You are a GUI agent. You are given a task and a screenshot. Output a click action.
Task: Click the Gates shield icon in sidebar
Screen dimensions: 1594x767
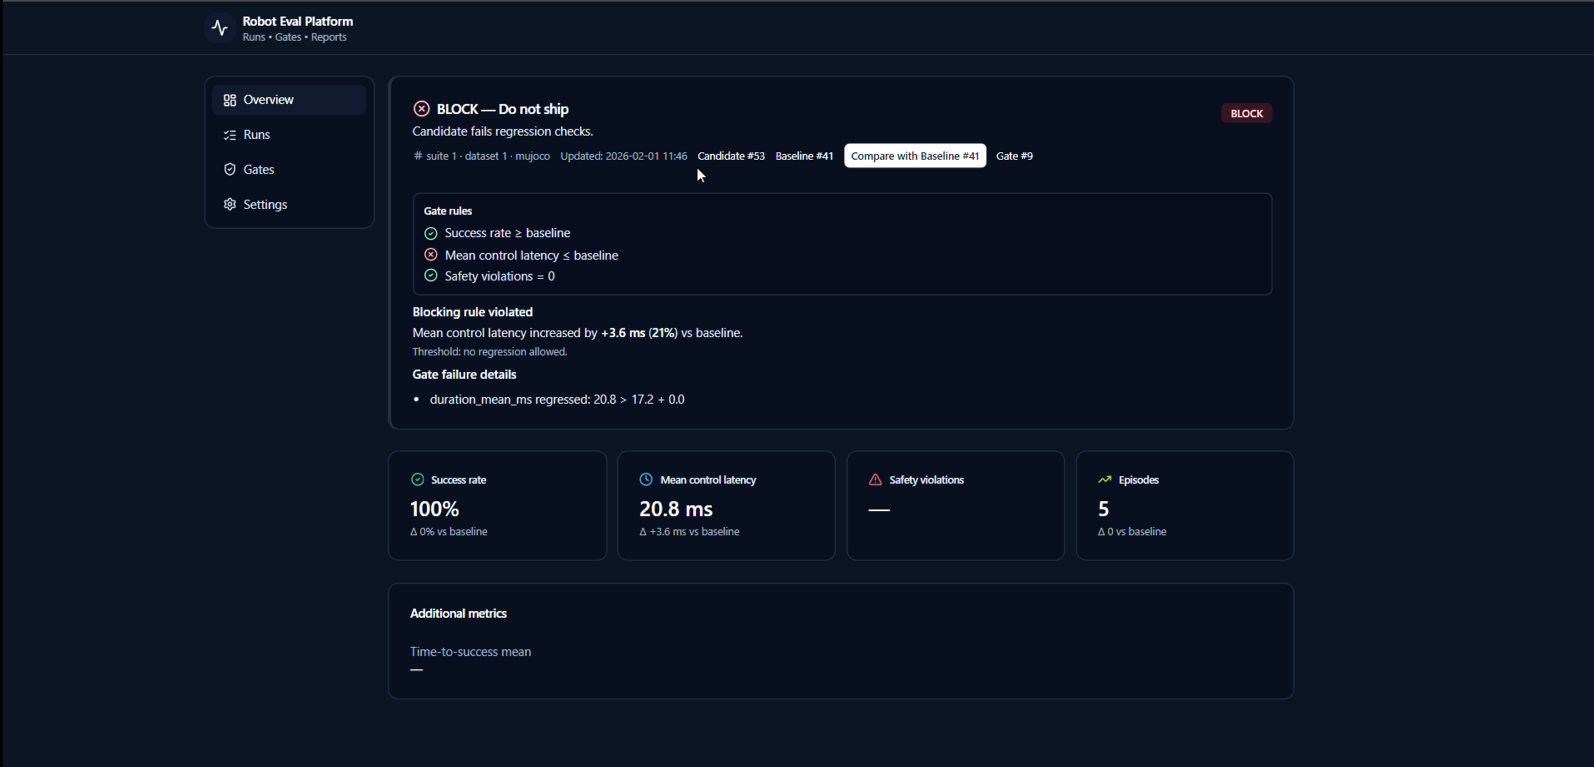click(230, 170)
